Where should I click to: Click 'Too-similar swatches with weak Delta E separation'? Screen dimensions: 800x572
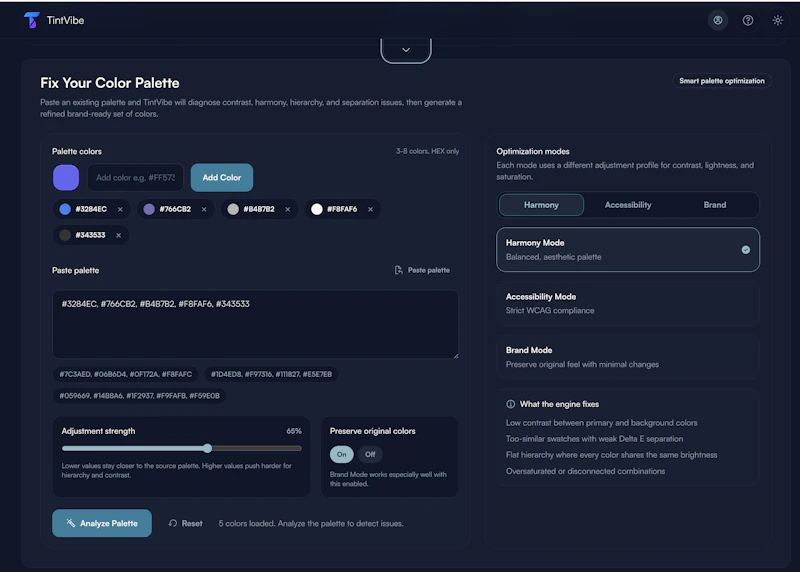tap(594, 439)
